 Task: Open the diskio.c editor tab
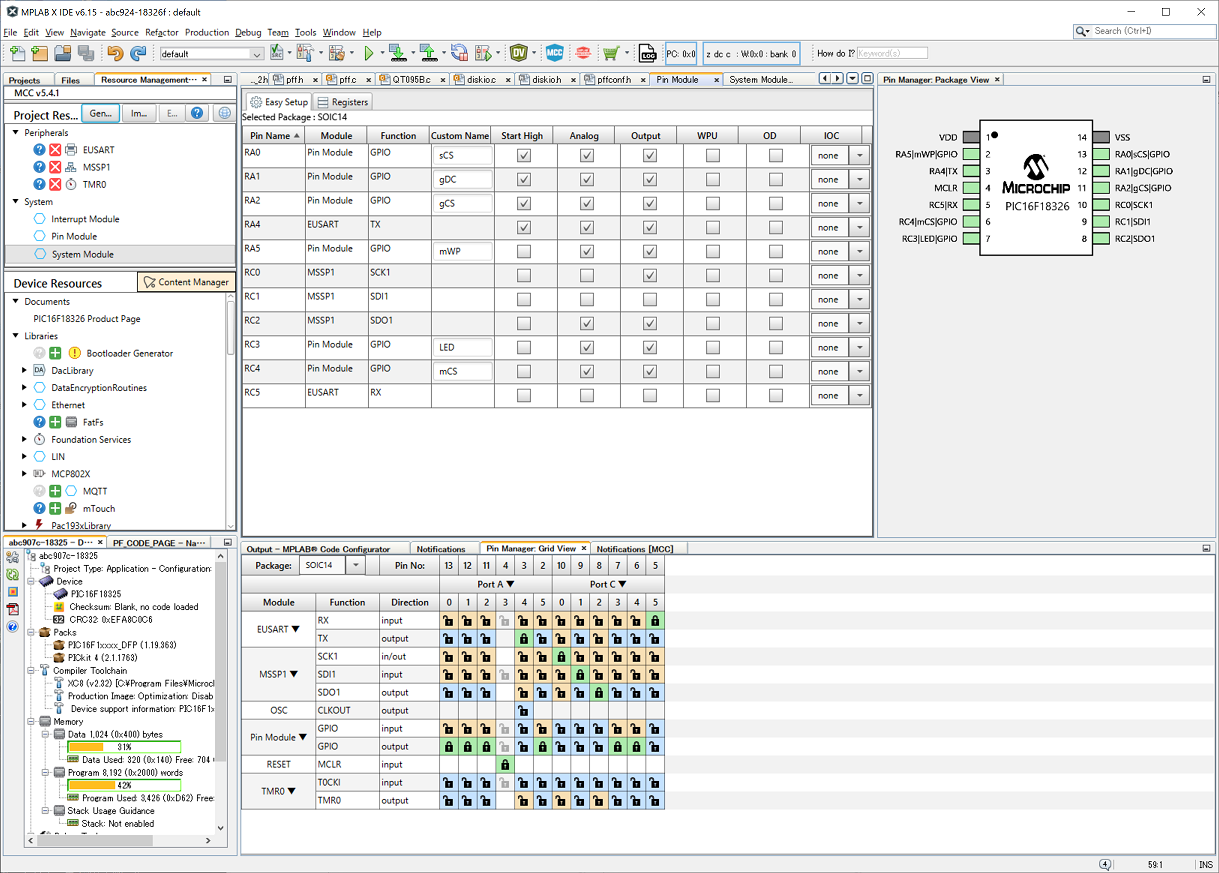pyautogui.click(x=484, y=79)
